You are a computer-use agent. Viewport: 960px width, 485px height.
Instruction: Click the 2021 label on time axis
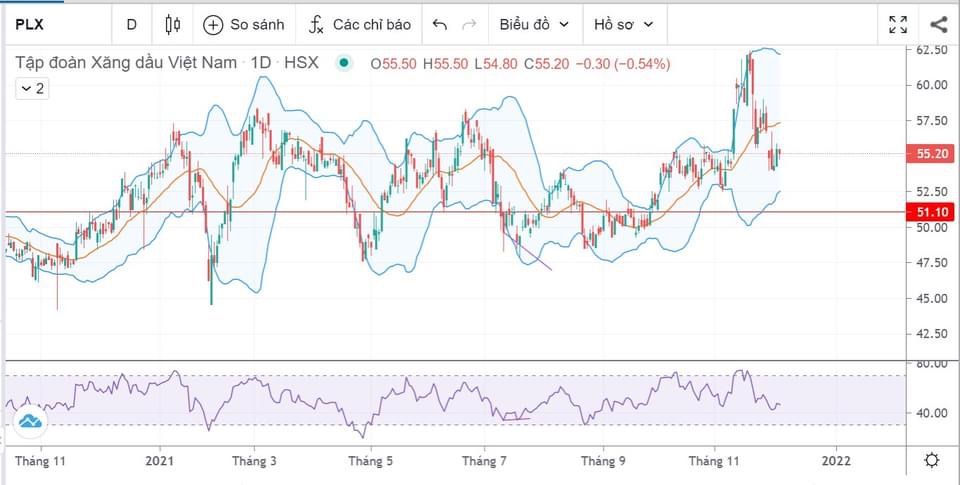[x=160, y=461]
